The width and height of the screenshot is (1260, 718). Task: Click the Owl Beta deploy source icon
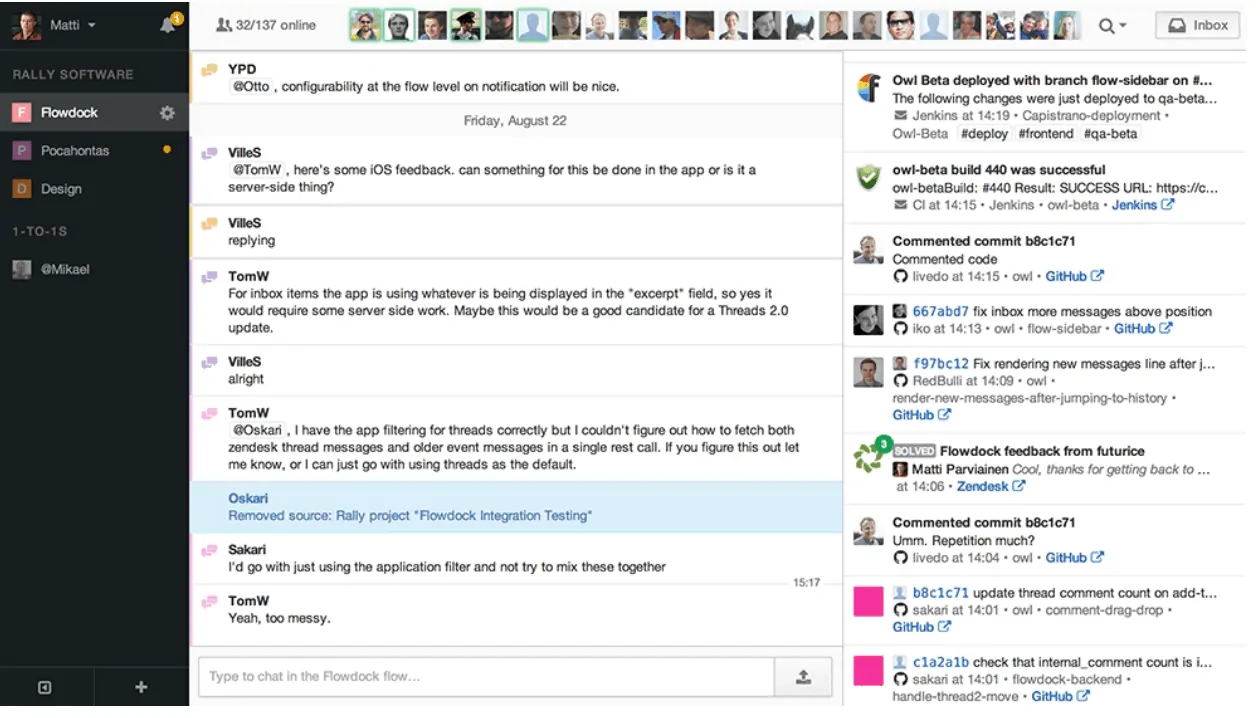[868, 89]
